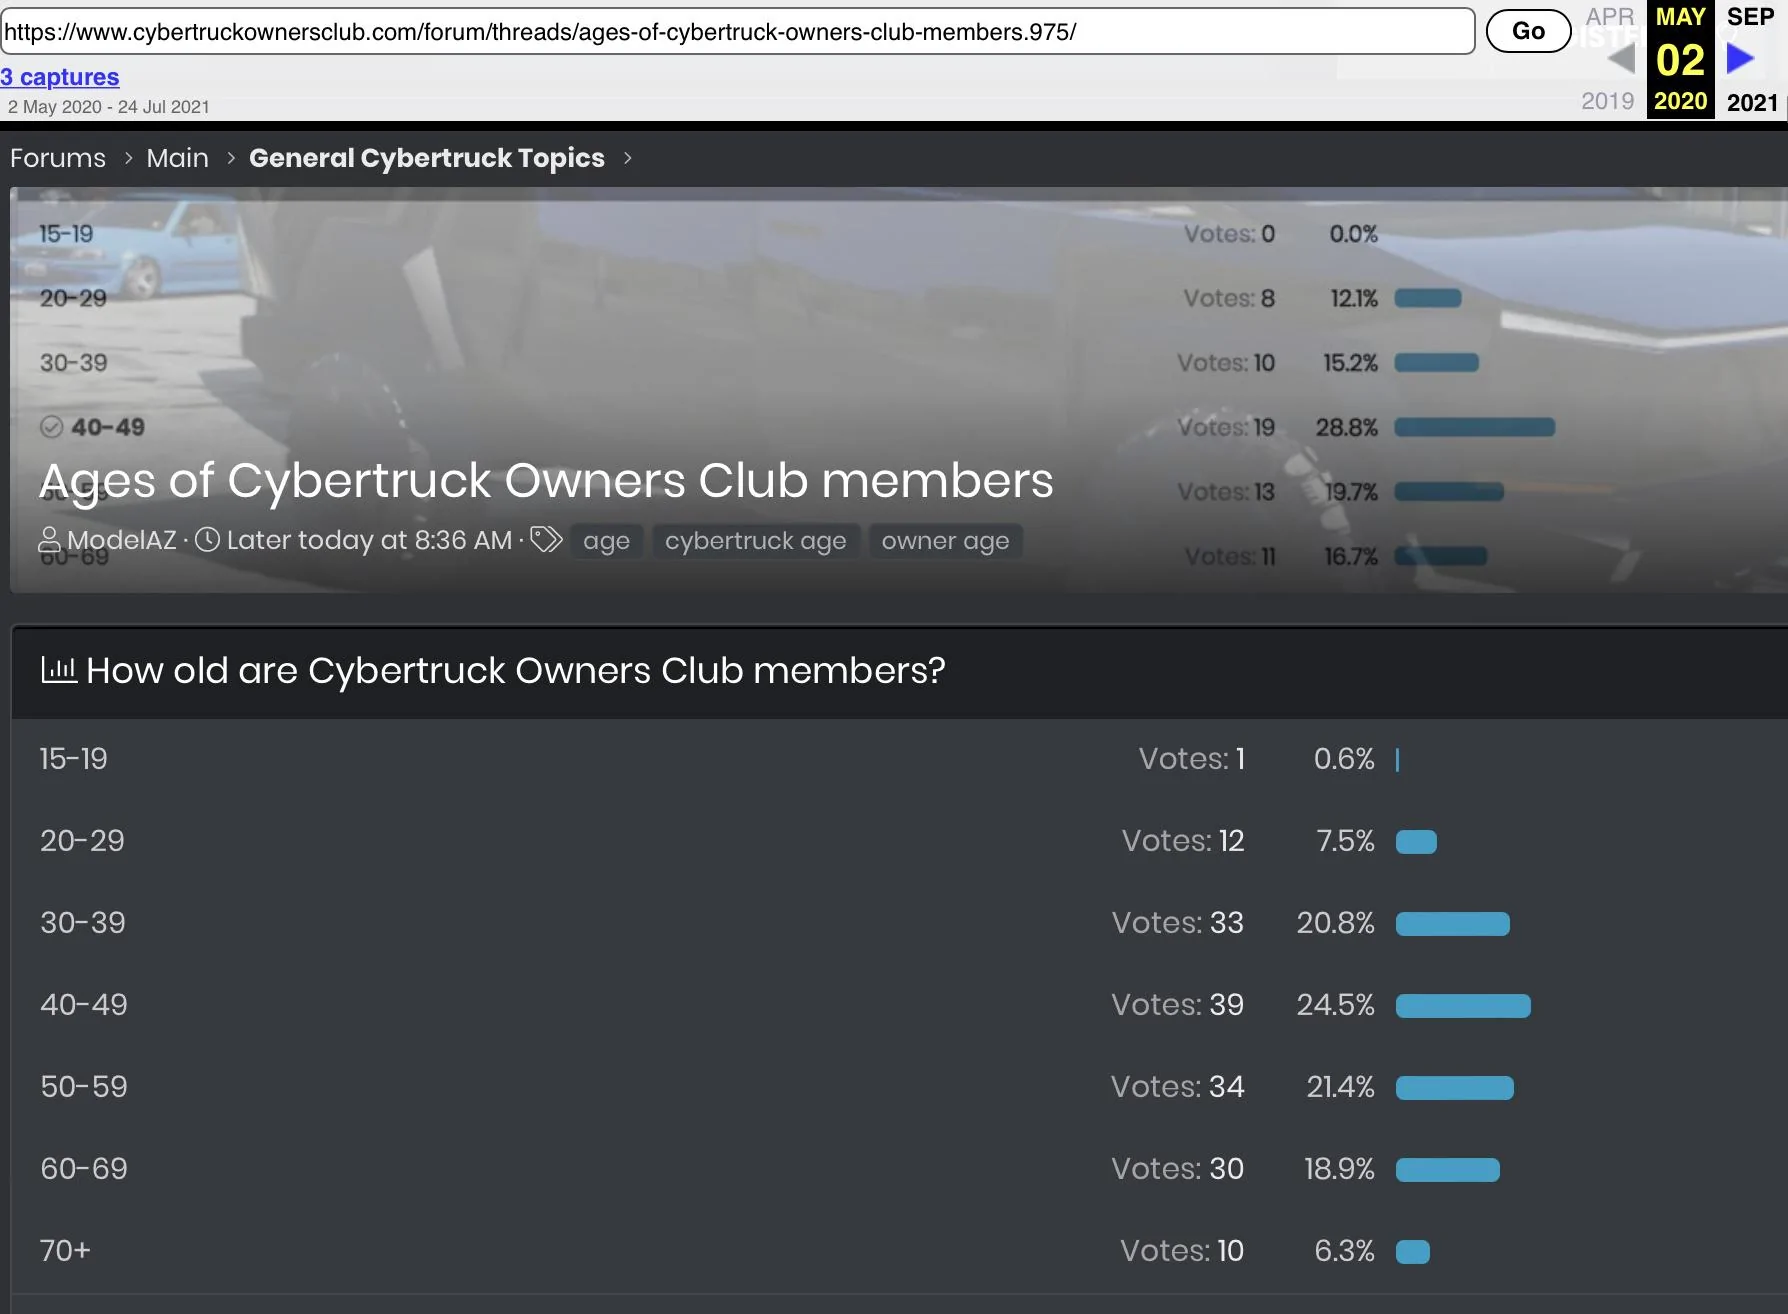
Task: Open General Cybertruck Topics breadcrumb
Action: (427, 158)
